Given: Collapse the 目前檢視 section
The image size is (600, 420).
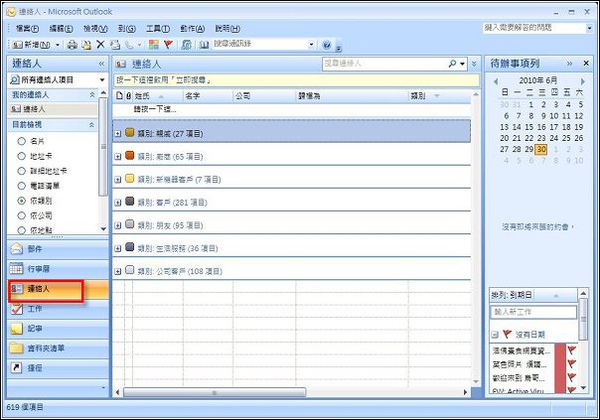Looking at the screenshot, I should (92, 125).
